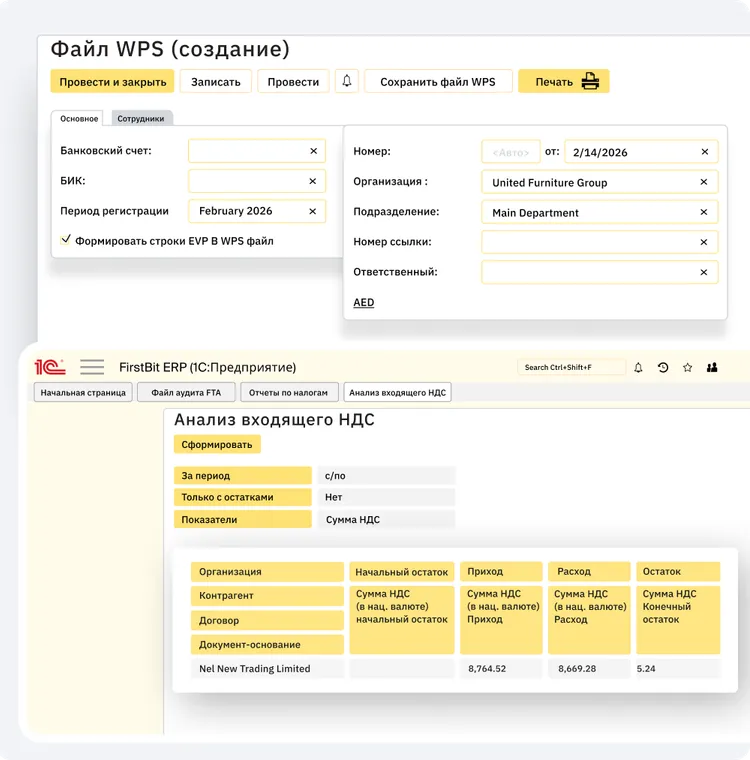Switch to the 'Сотрудники' tab
The width and height of the screenshot is (750, 760).
pyautogui.click(x=141, y=118)
